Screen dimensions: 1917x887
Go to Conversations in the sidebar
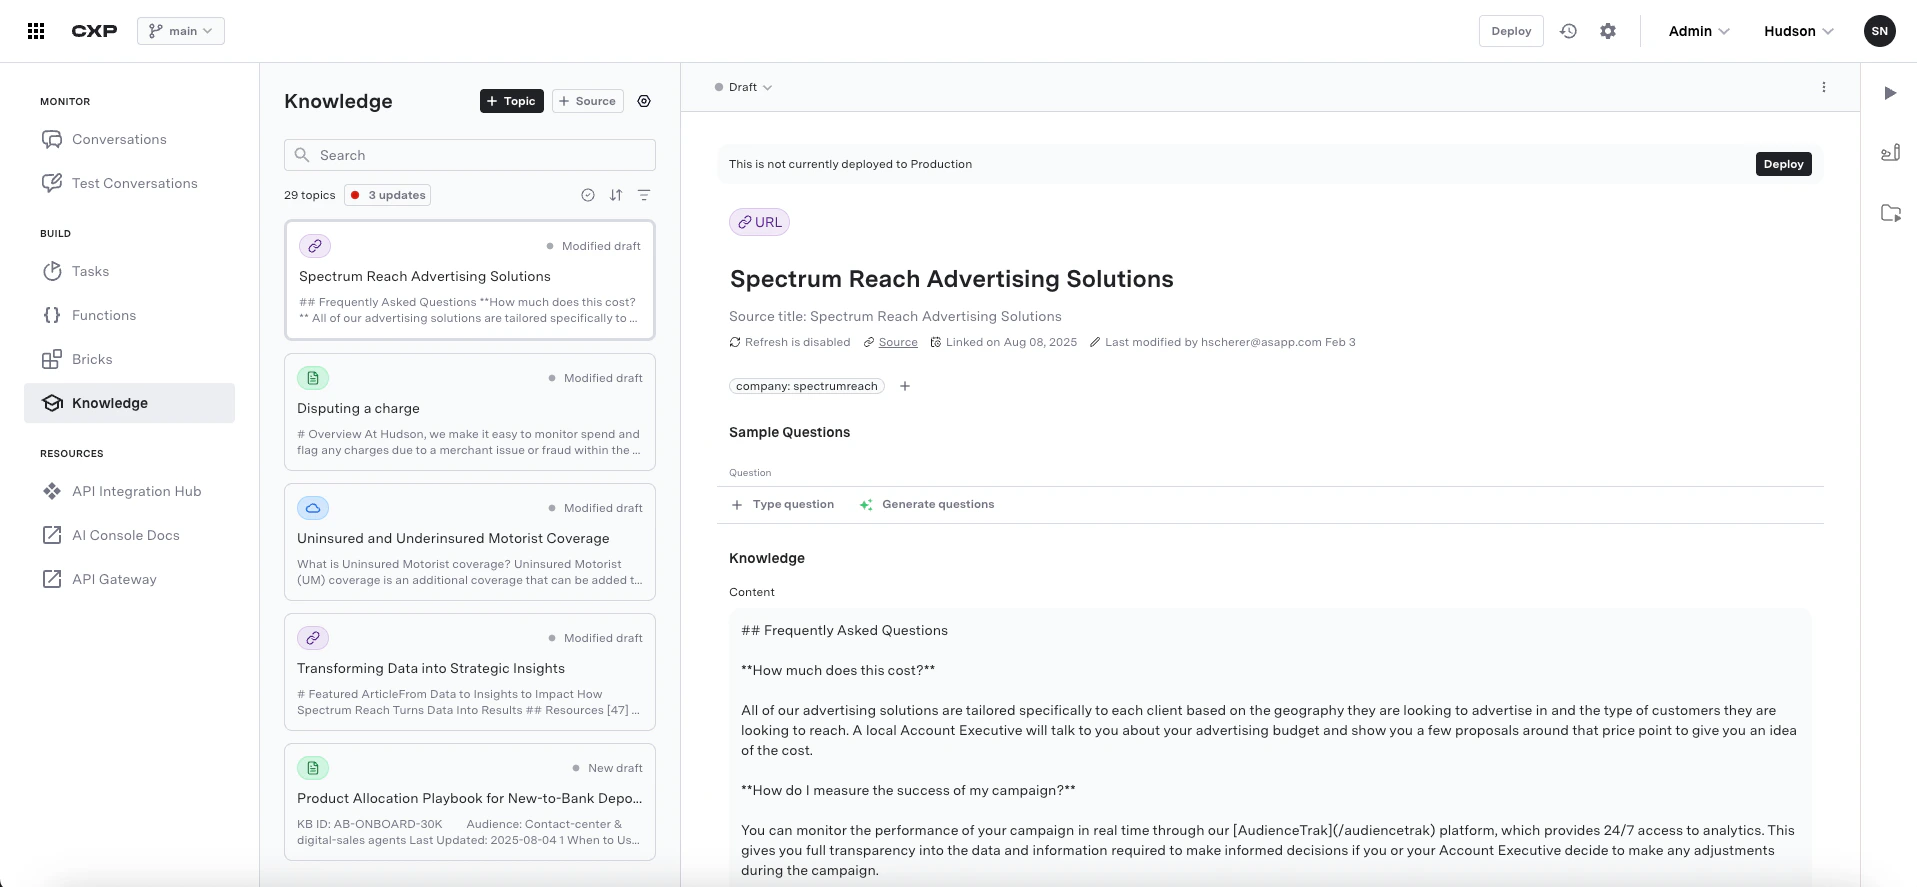tap(130, 139)
